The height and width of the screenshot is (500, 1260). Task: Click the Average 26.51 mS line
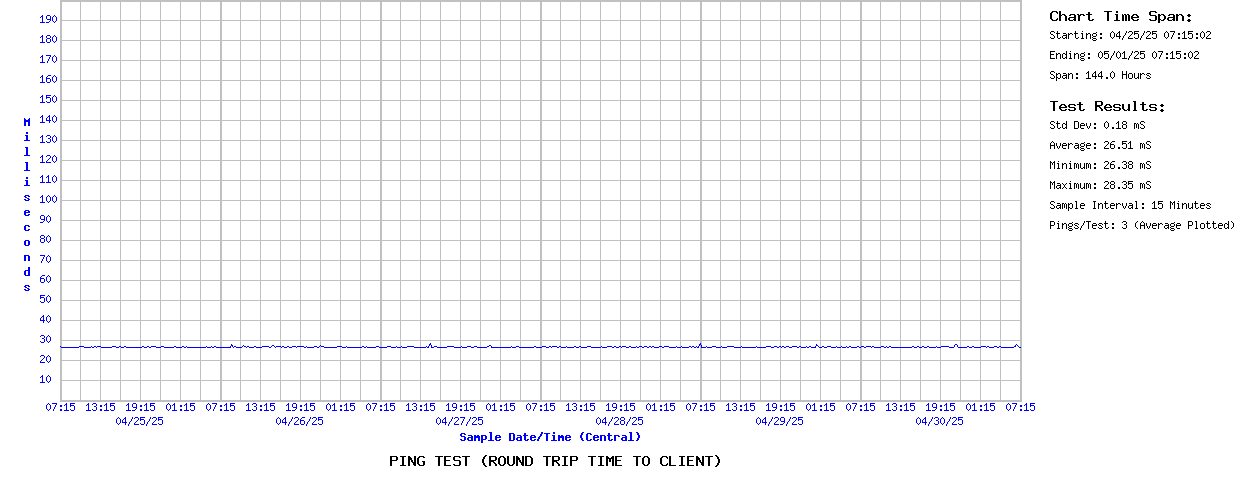1100,145
